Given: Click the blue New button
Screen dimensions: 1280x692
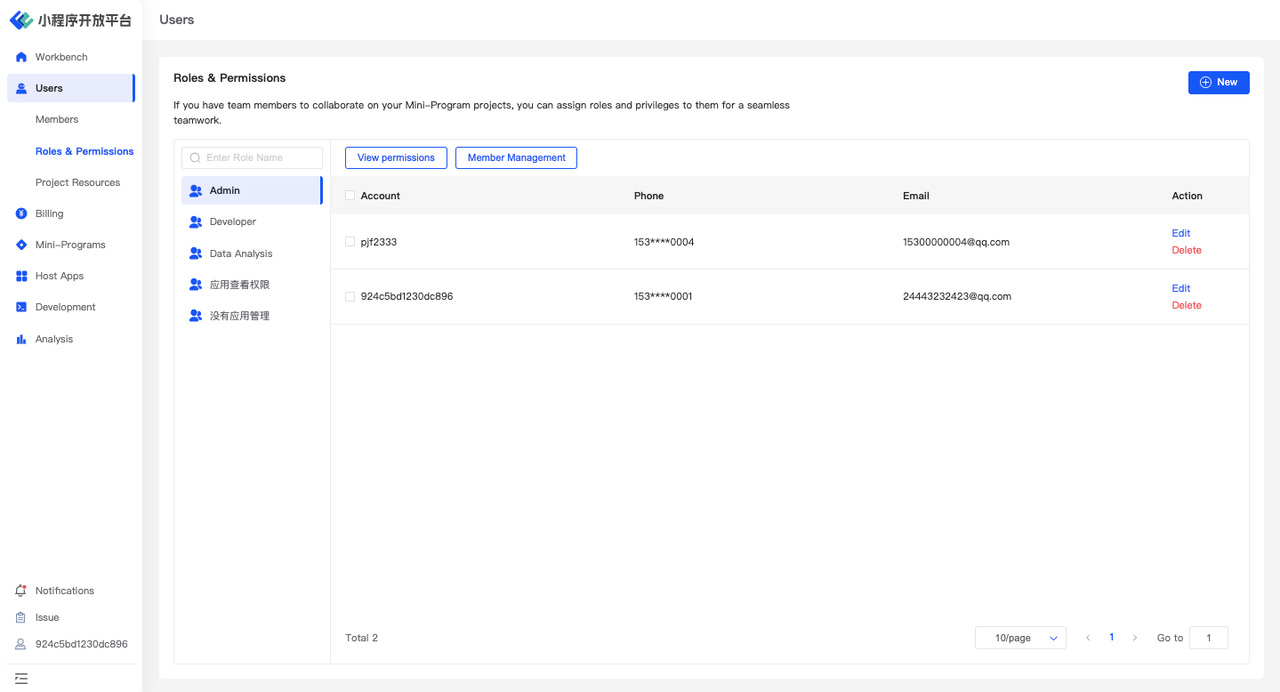Looking at the screenshot, I should click(1218, 82).
